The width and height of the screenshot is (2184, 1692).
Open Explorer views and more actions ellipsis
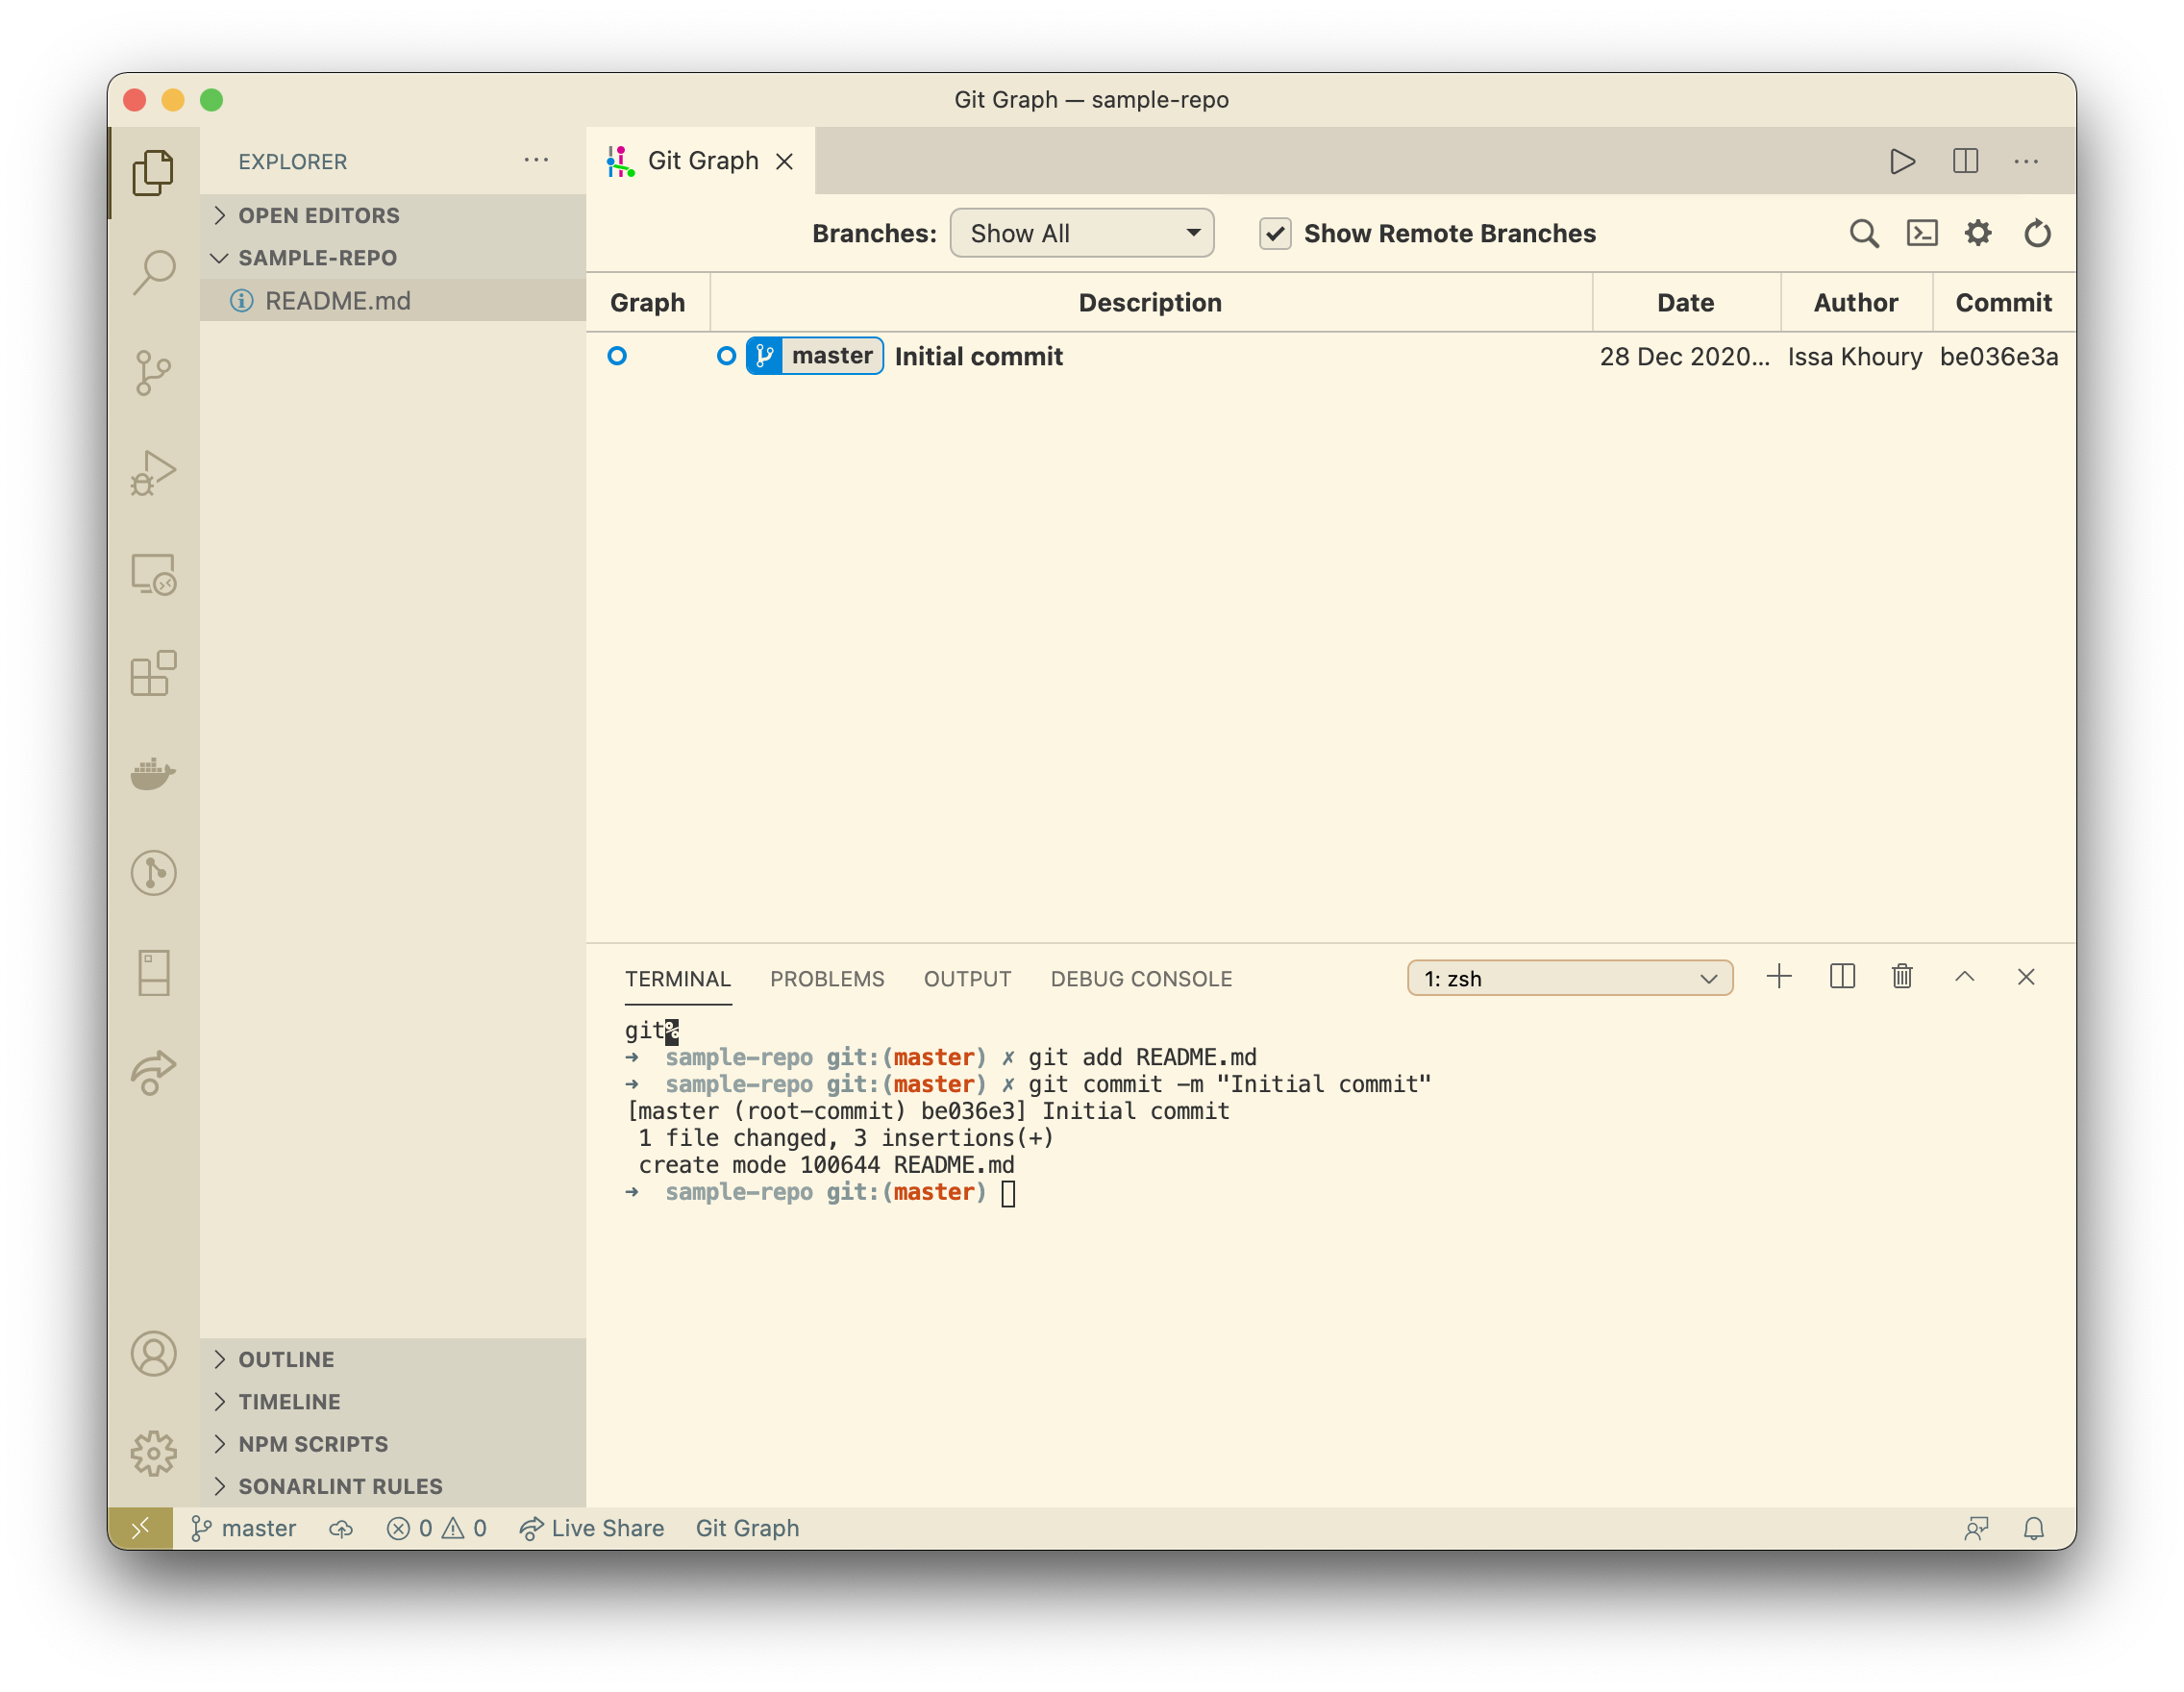(x=536, y=160)
